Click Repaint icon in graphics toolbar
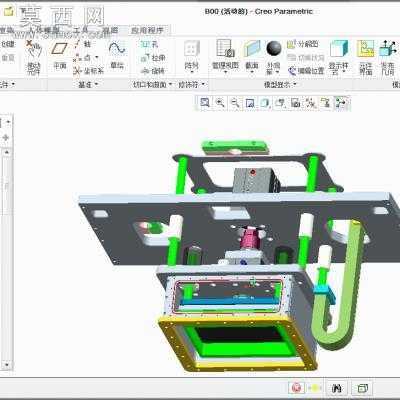Screen dimensions: 400x400 click(250, 103)
